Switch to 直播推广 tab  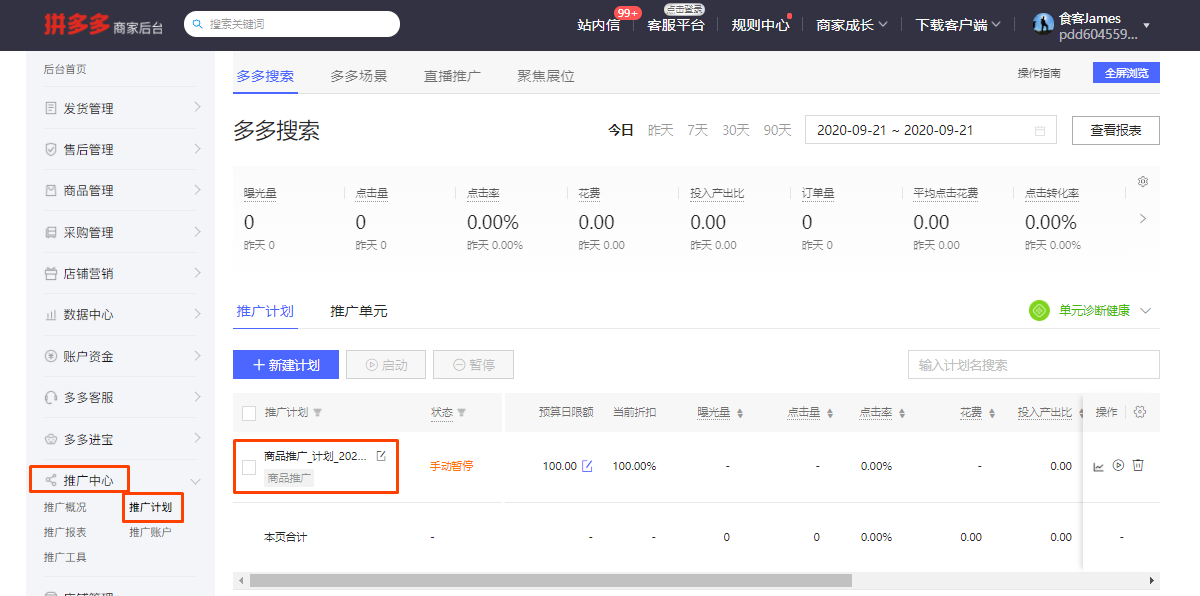pos(452,76)
